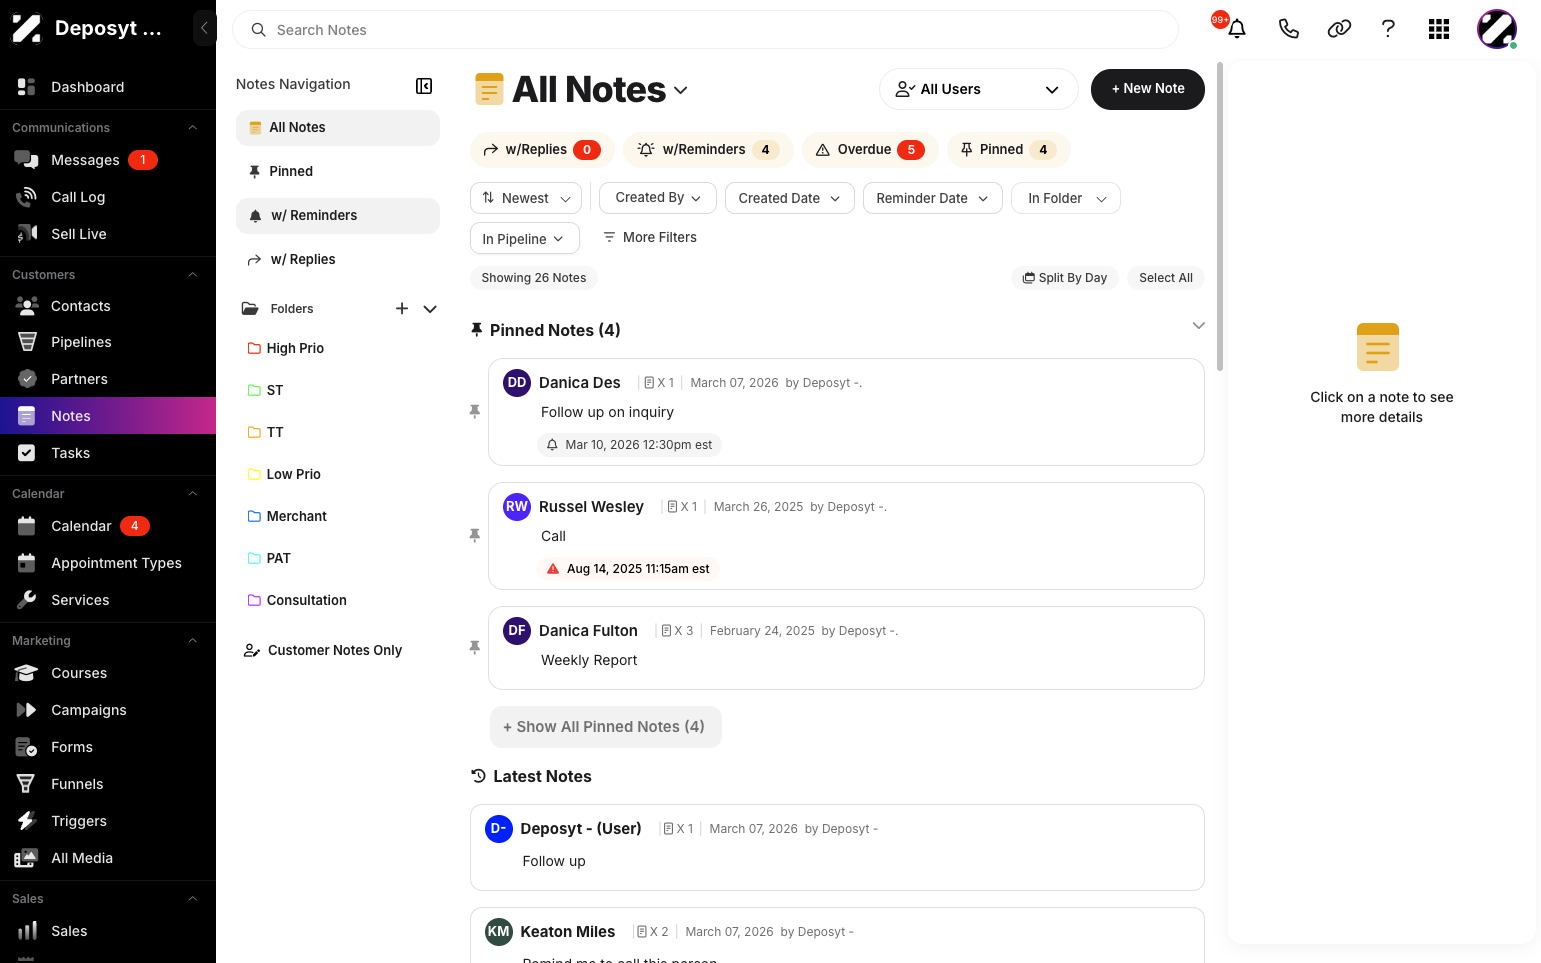Open the notifications bell
This screenshot has height=963, width=1541.
1237,29
